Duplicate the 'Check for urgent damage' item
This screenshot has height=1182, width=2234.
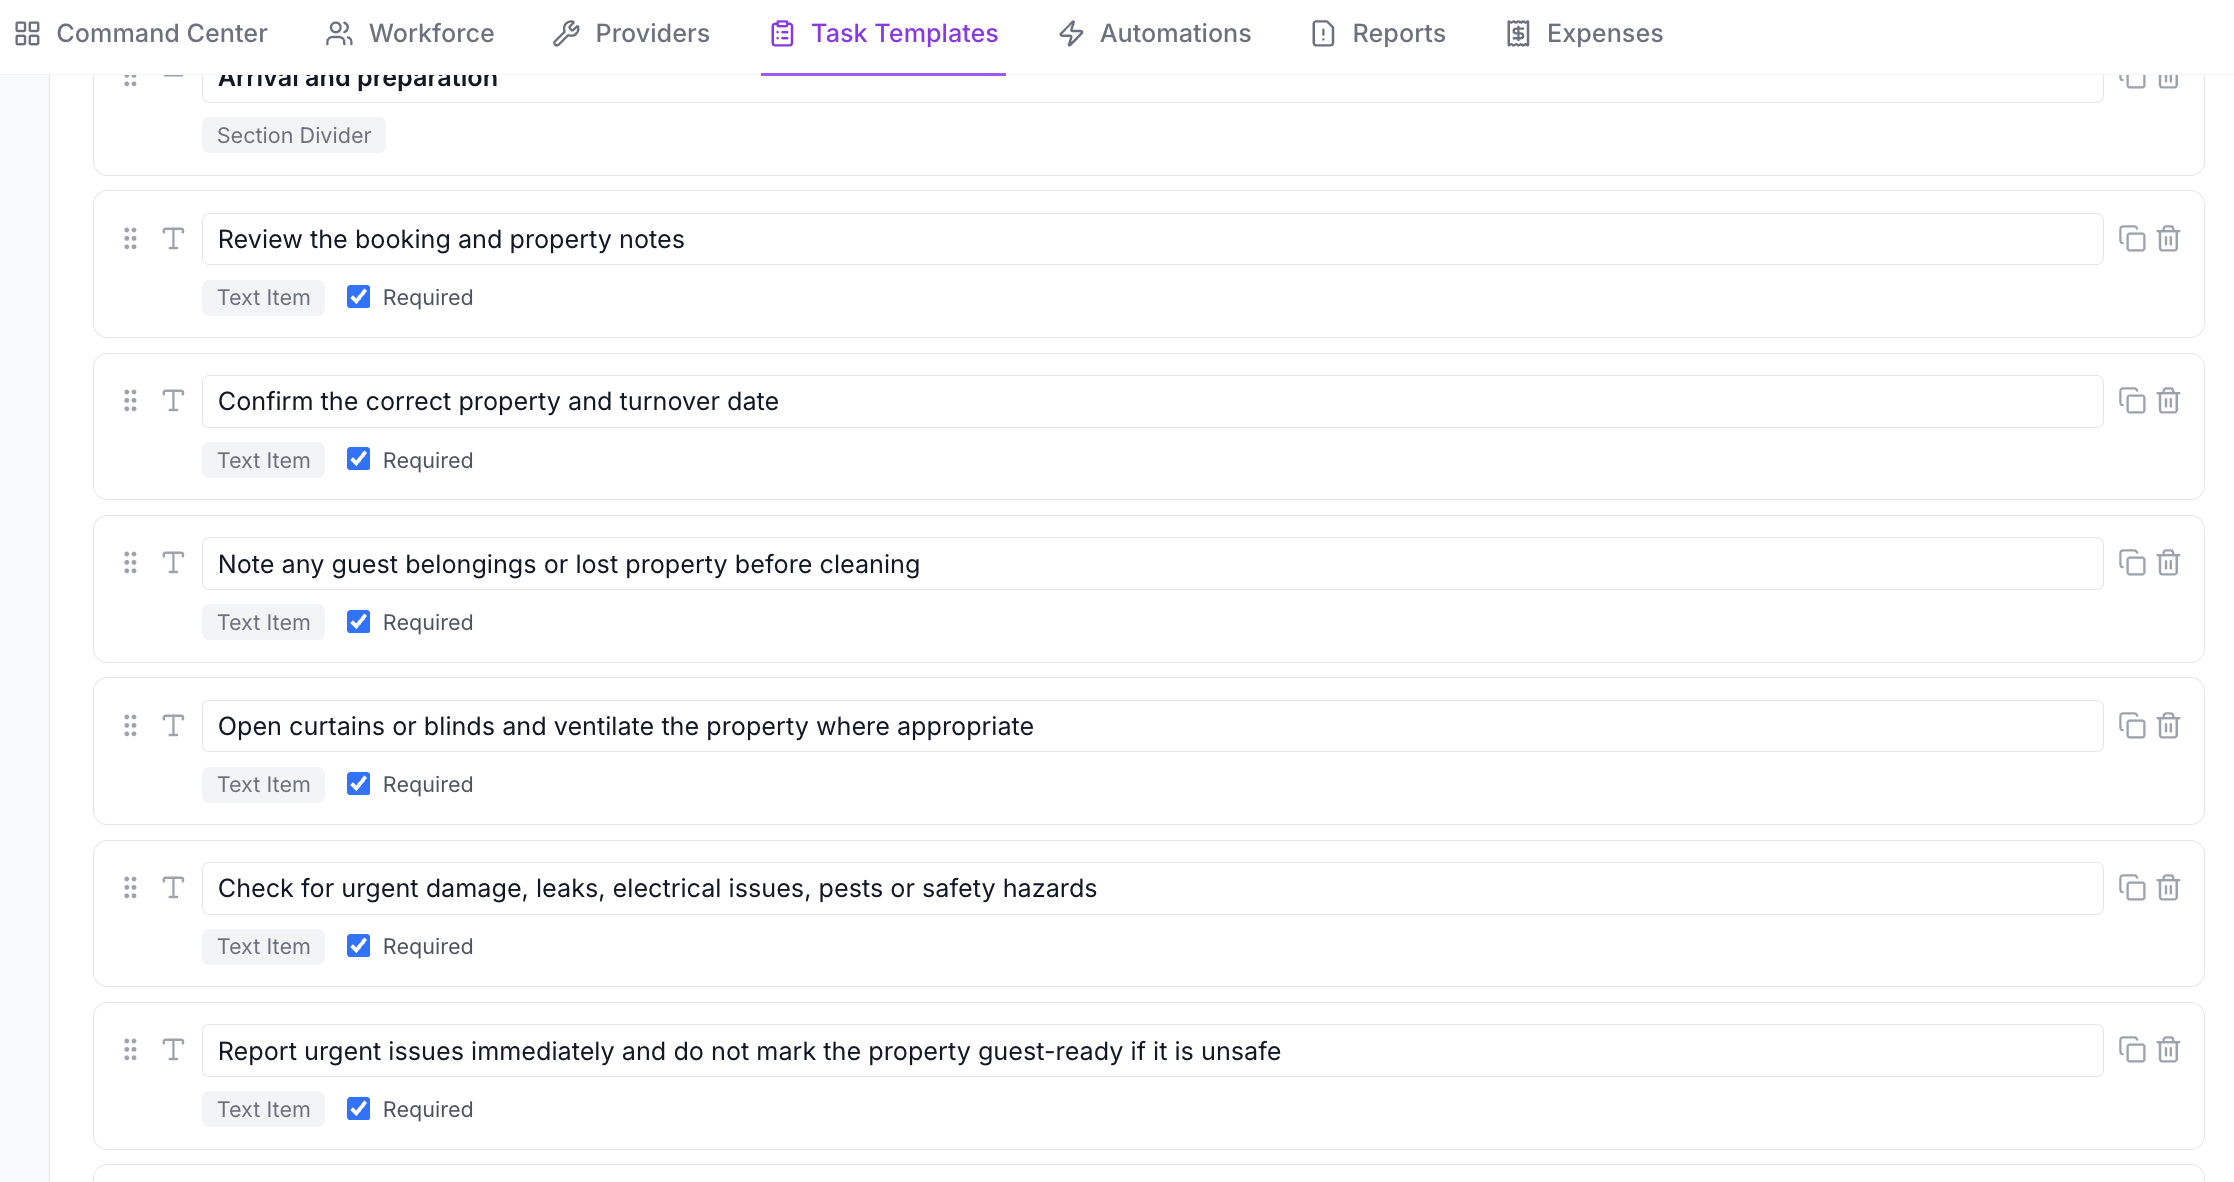coord(2132,888)
